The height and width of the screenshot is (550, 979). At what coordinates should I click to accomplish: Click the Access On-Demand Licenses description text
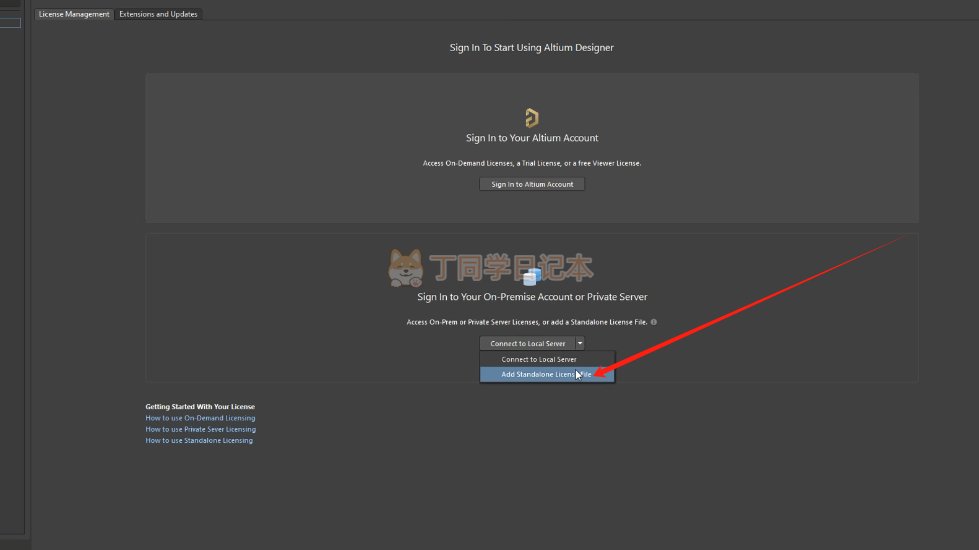pyautogui.click(x=532, y=163)
